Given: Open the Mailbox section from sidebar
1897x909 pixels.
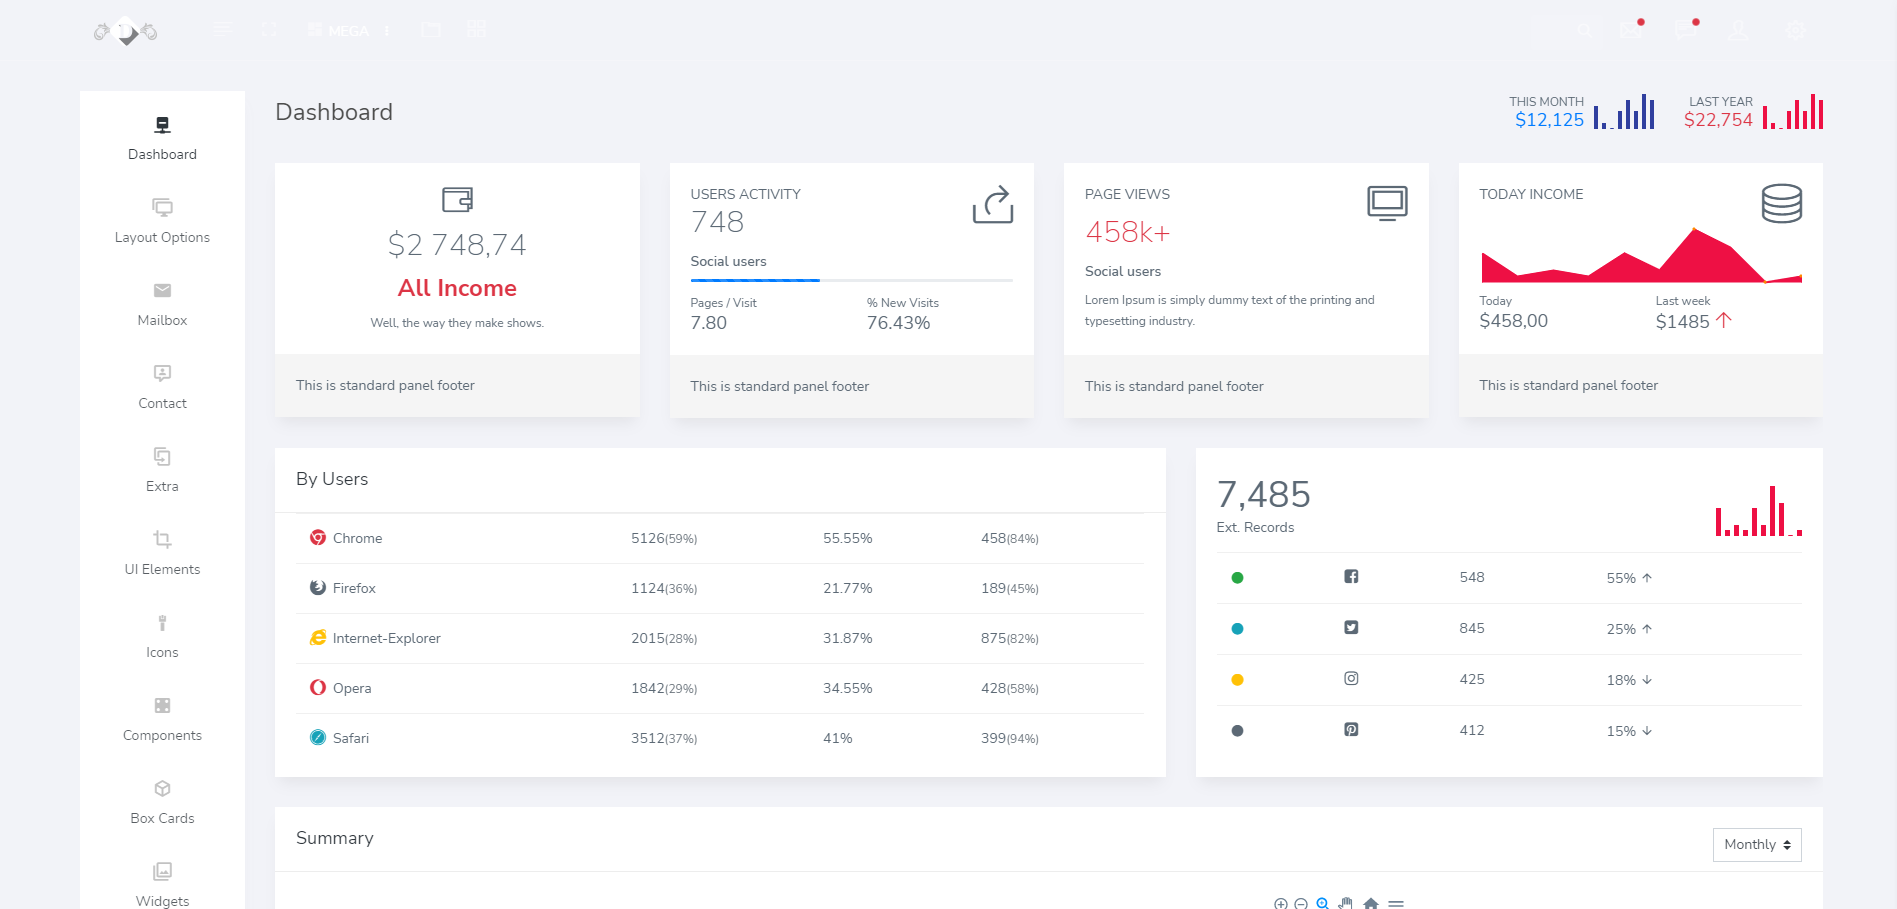Looking at the screenshot, I should 162,303.
